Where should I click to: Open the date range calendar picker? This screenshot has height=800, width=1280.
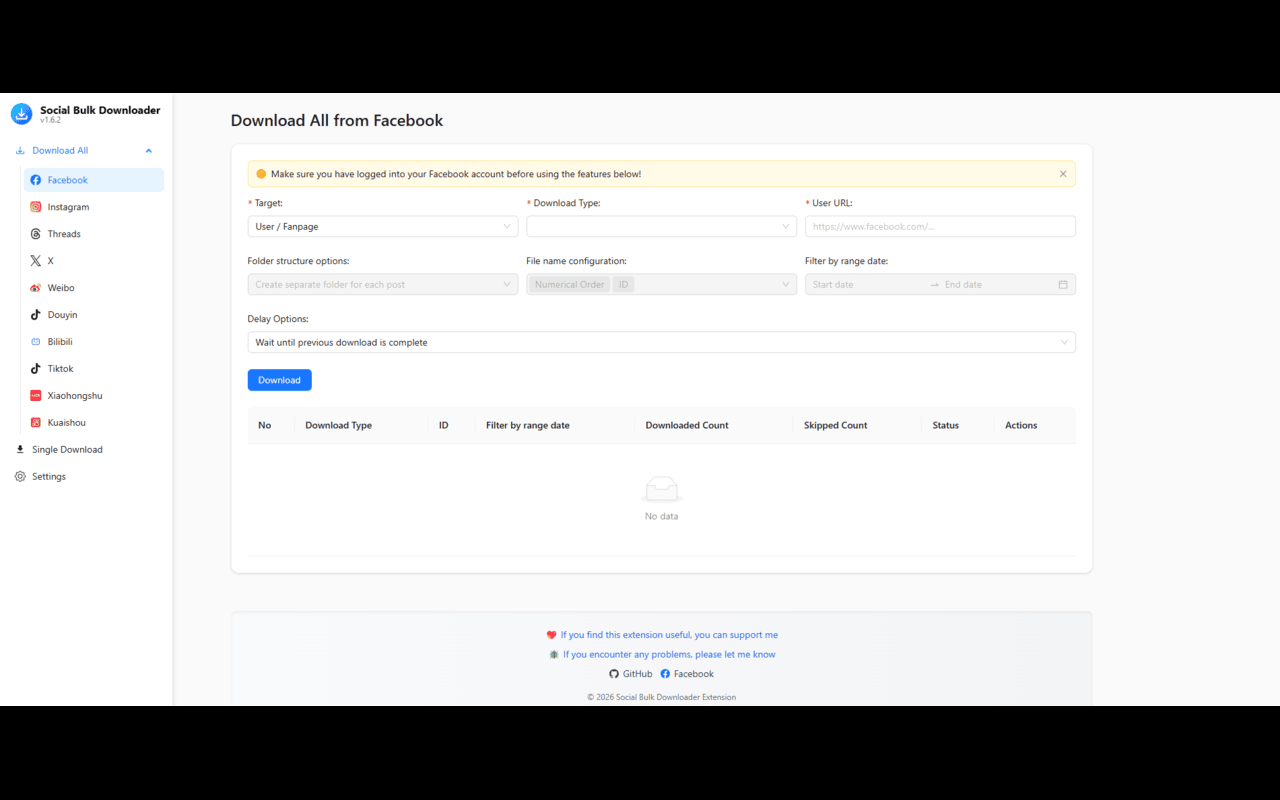pyautogui.click(x=1062, y=284)
